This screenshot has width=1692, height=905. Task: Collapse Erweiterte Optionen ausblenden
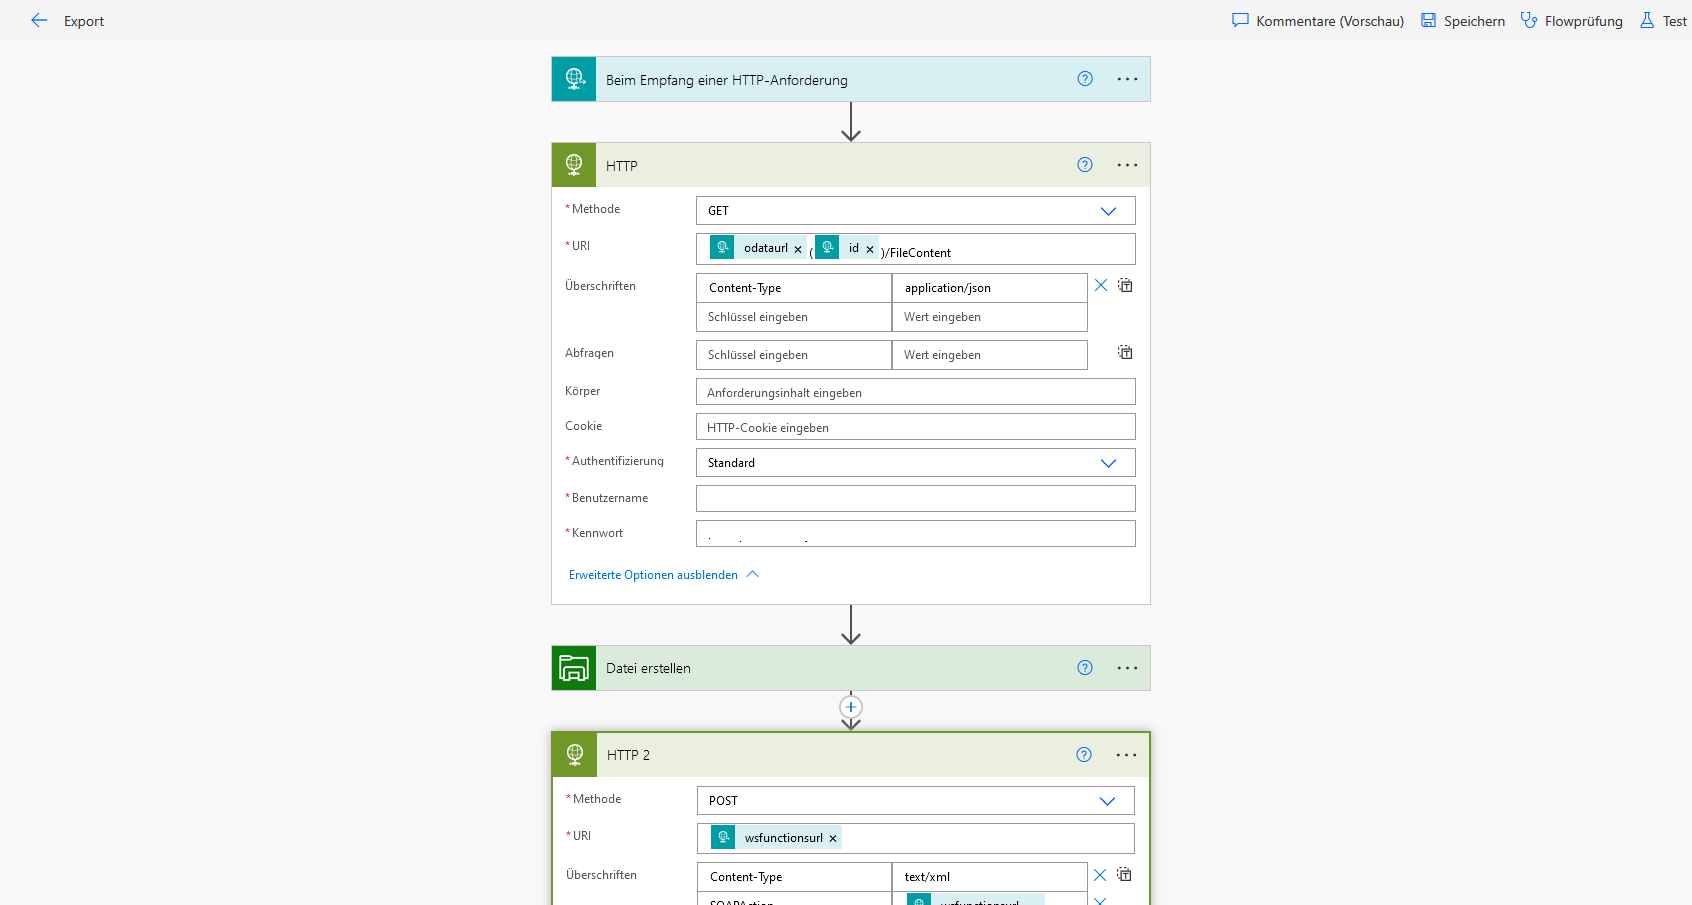(x=663, y=575)
